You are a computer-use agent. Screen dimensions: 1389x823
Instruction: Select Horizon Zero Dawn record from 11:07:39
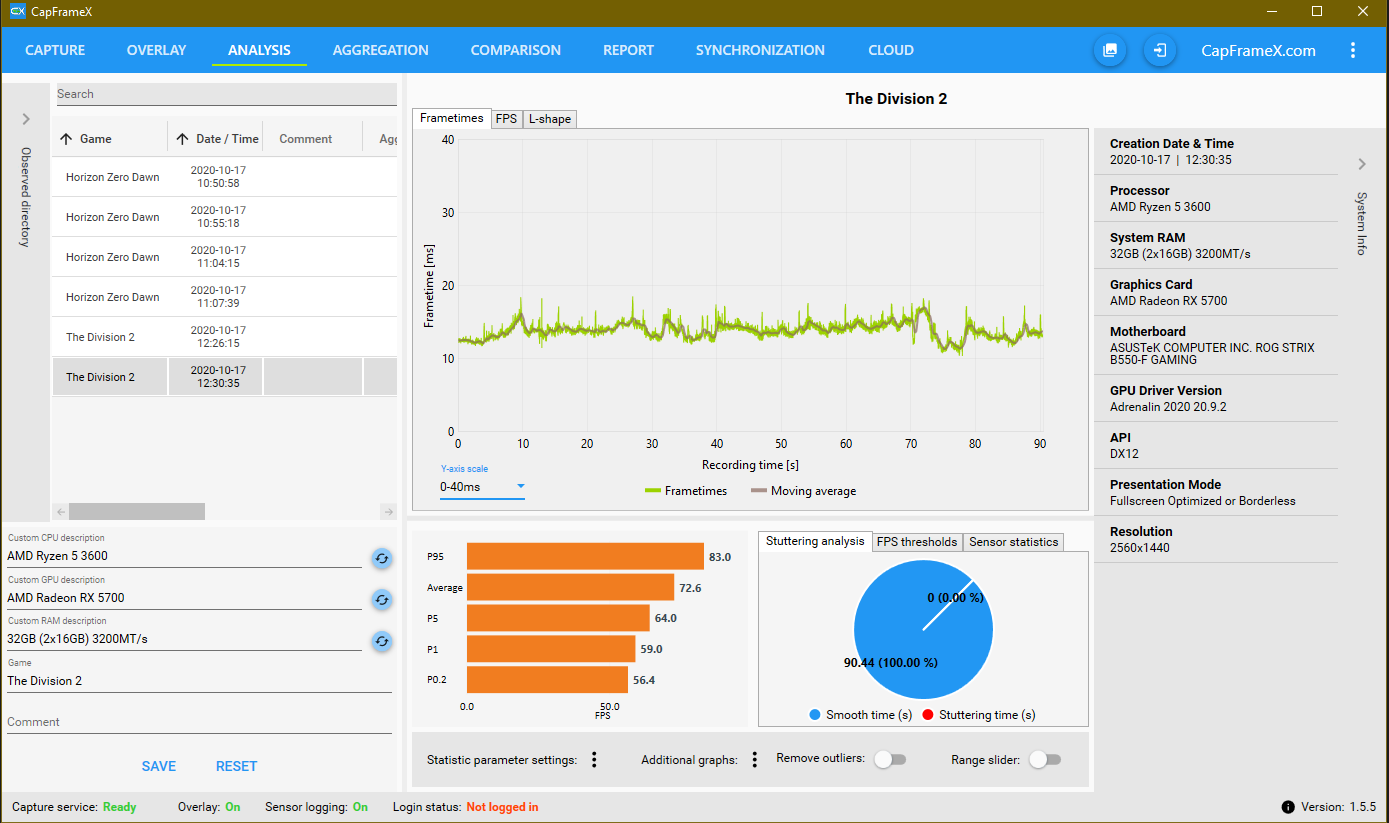pyautogui.click(x=224, y=297)
